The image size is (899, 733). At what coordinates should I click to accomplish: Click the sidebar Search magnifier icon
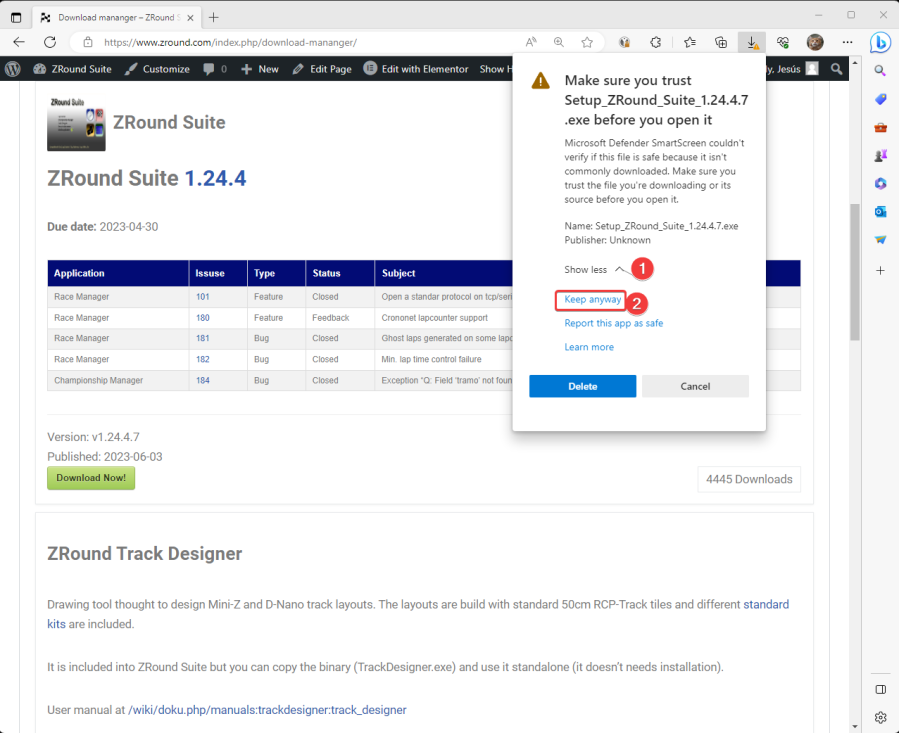(880, 71)
